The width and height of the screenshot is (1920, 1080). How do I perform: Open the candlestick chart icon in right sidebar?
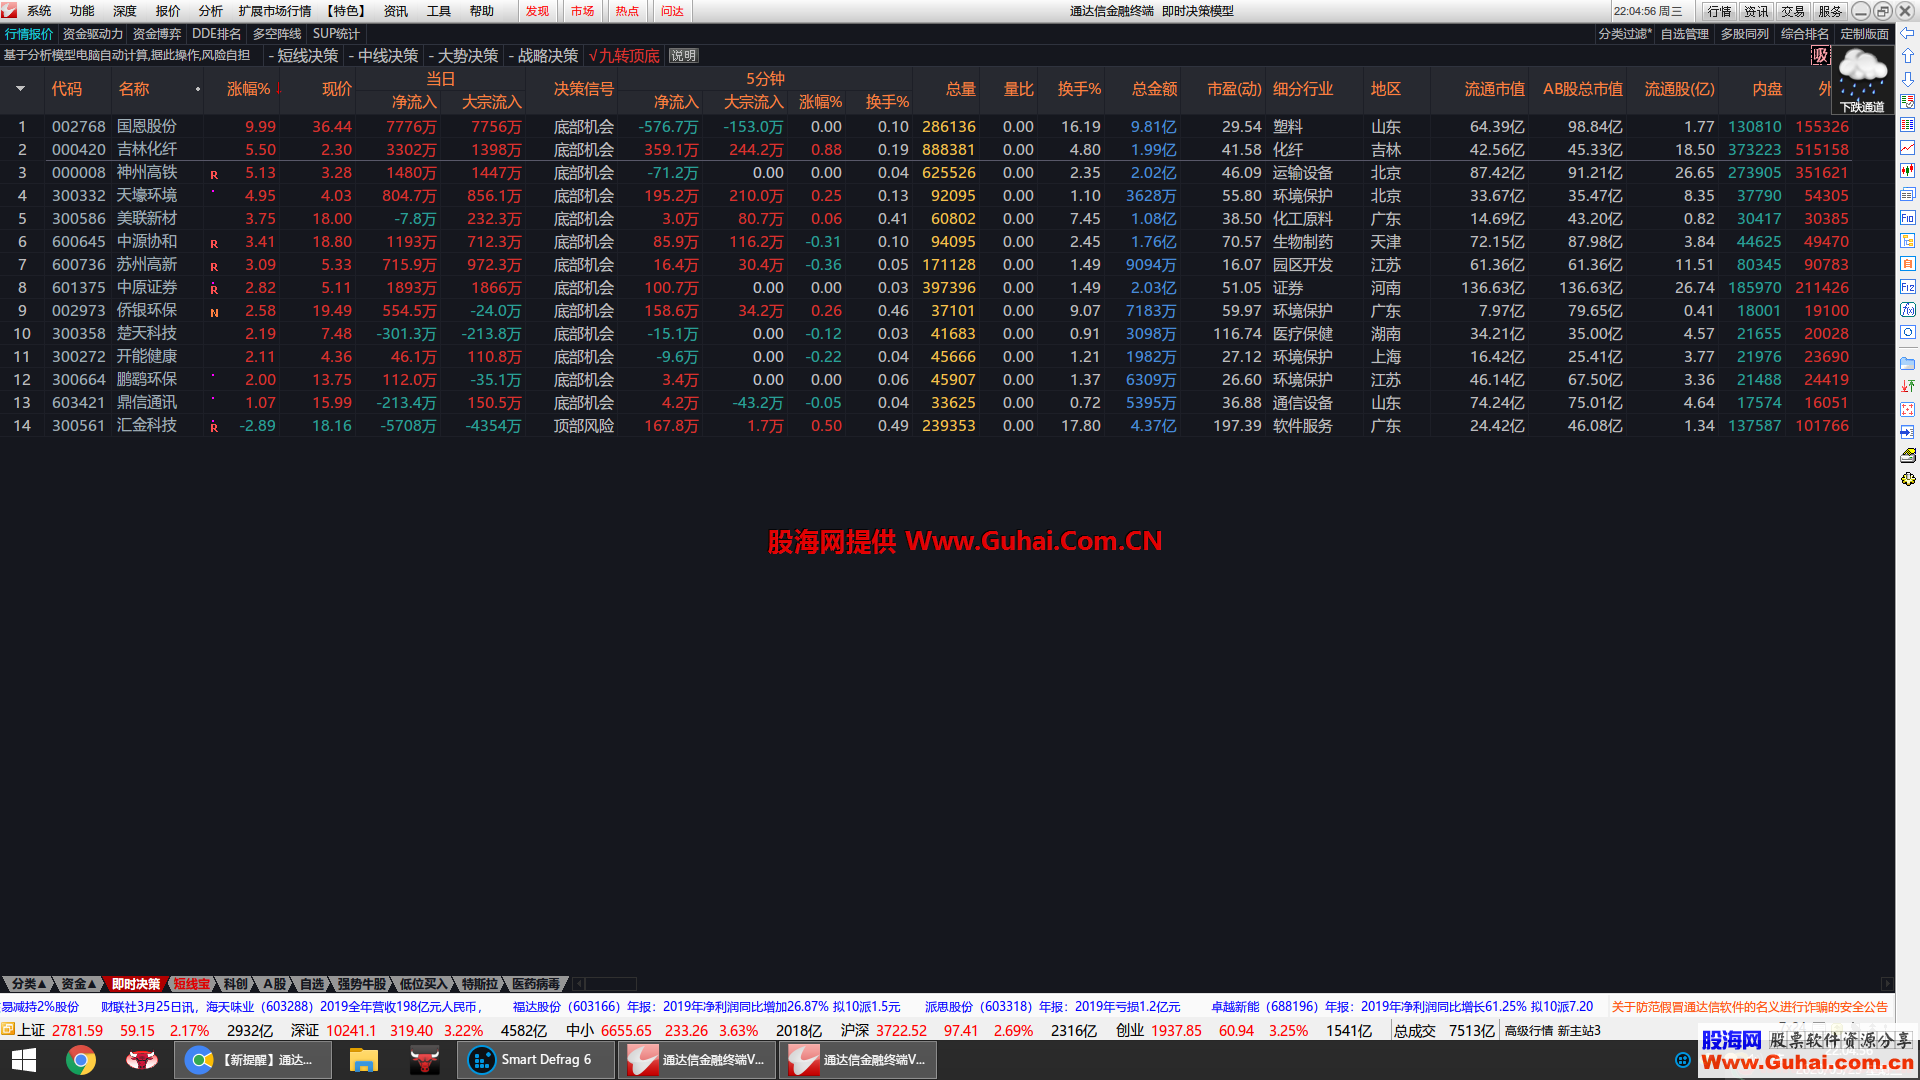click(x=1908, y=171)
